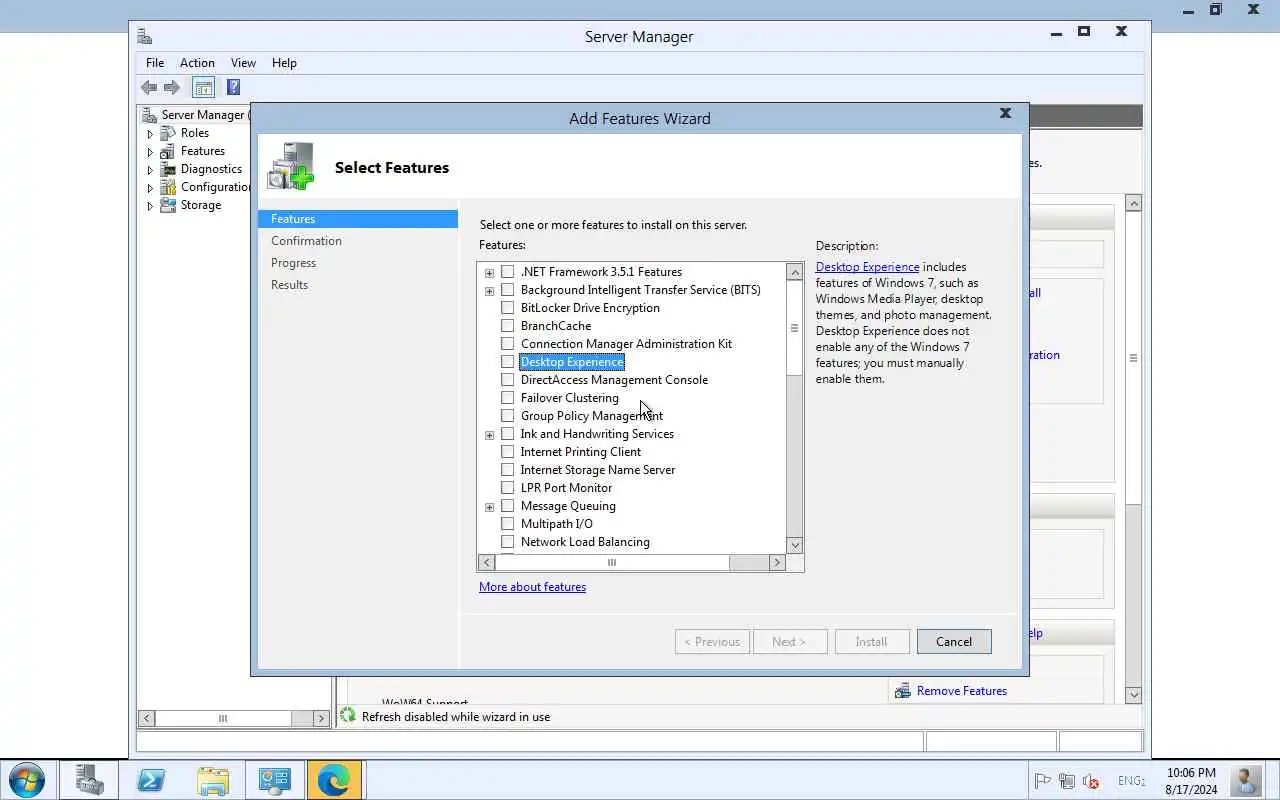
Task: Check .NET Framework 3.5.1 Features checkbox
Action: (508, 272)
